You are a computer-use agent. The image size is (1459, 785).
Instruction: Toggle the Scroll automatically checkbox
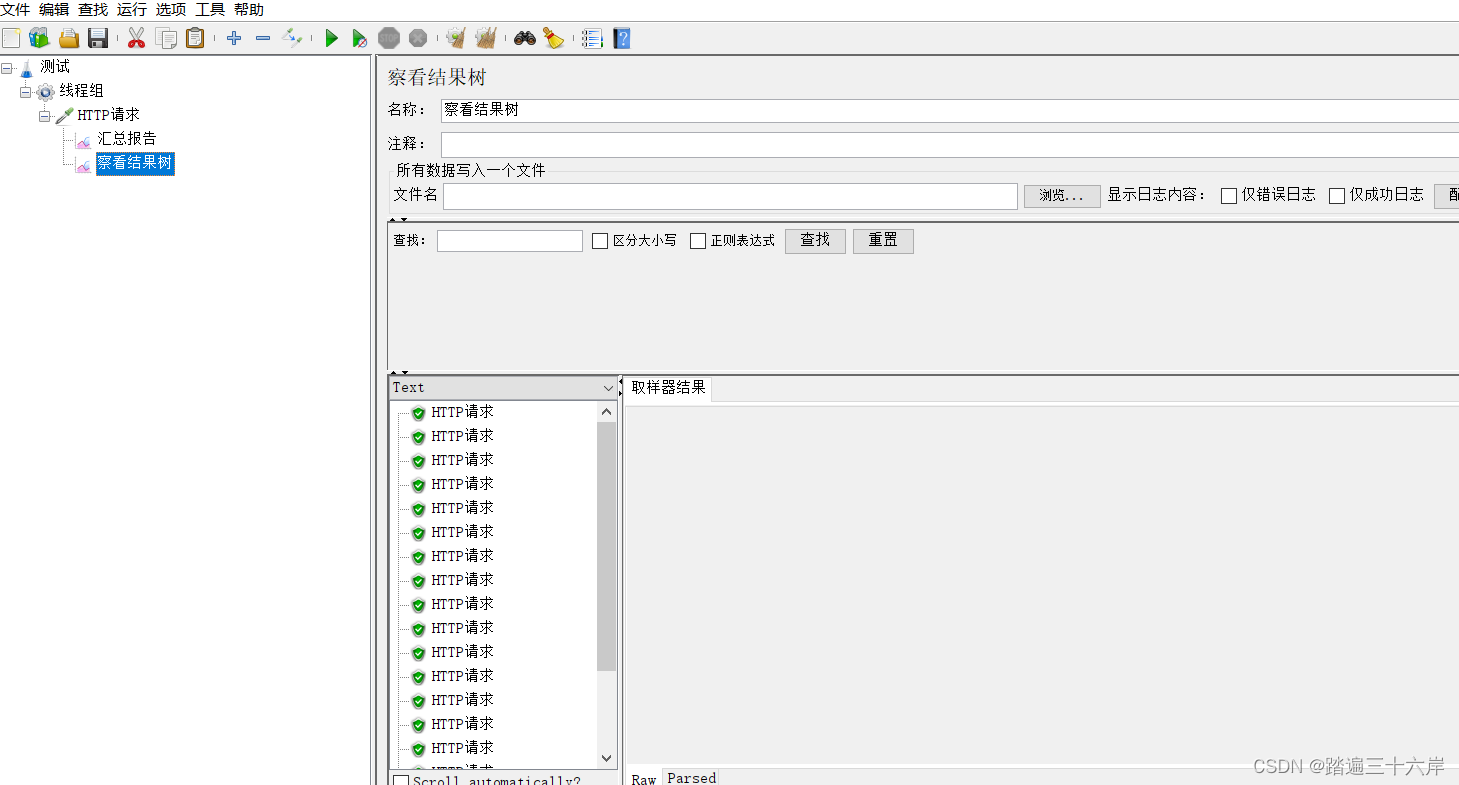401,780
